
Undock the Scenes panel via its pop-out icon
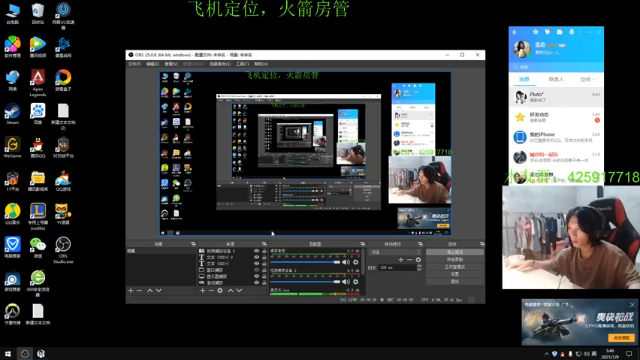(193, 244)
